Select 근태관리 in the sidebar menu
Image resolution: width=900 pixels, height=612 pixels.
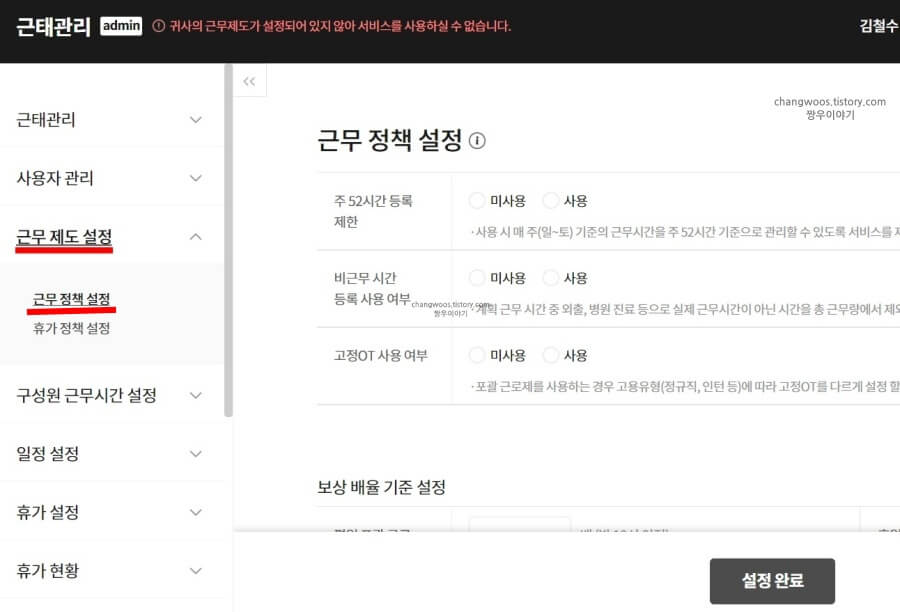(x=46, y=119)
